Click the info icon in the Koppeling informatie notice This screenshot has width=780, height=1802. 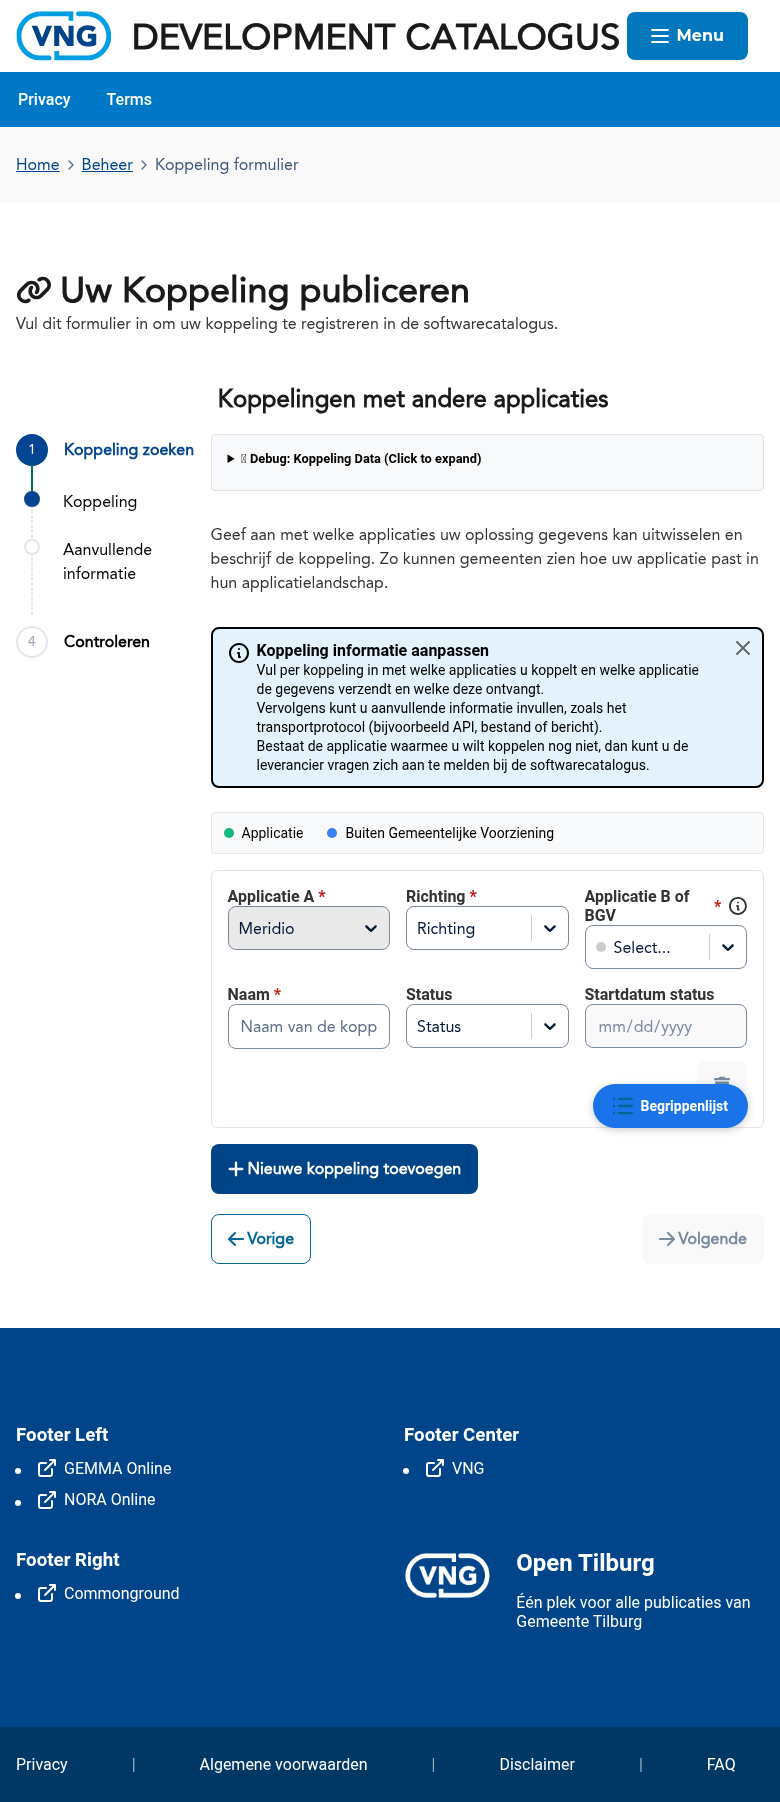click(239, 652)
